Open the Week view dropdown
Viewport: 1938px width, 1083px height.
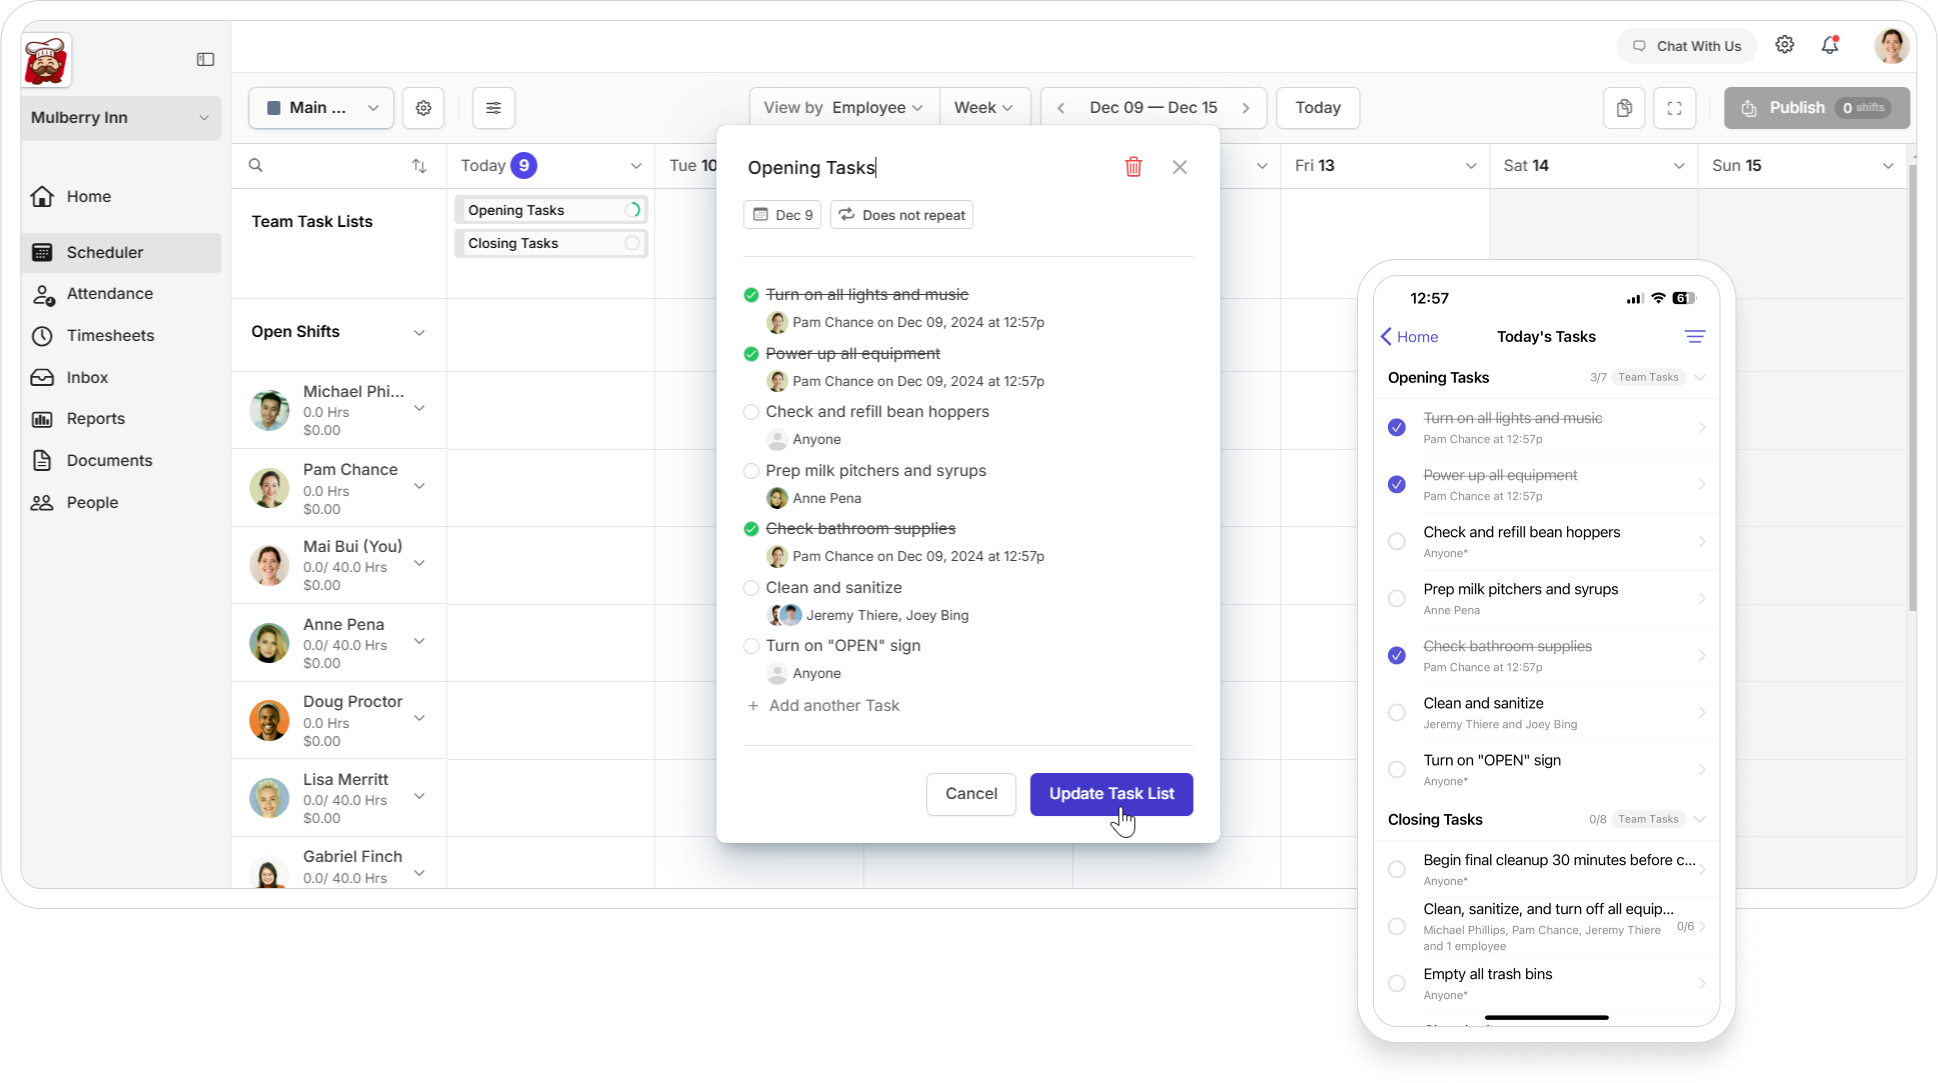984,107
